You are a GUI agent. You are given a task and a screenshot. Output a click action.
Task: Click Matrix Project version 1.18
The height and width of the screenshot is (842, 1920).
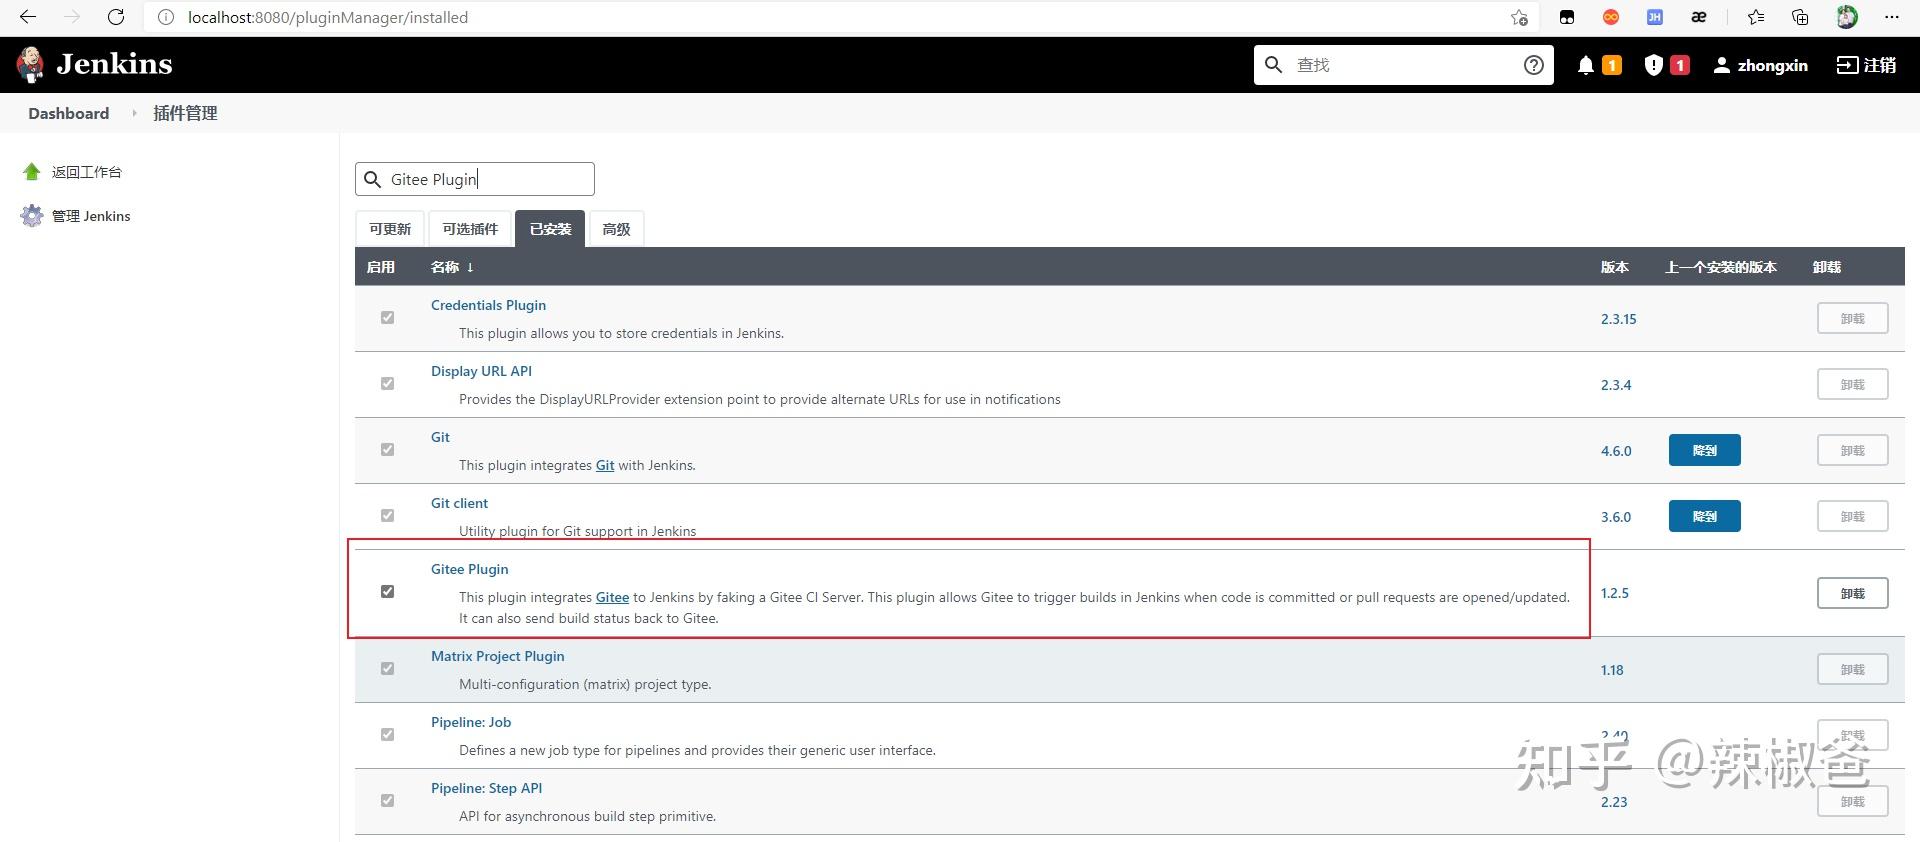tap(1612, 670)
